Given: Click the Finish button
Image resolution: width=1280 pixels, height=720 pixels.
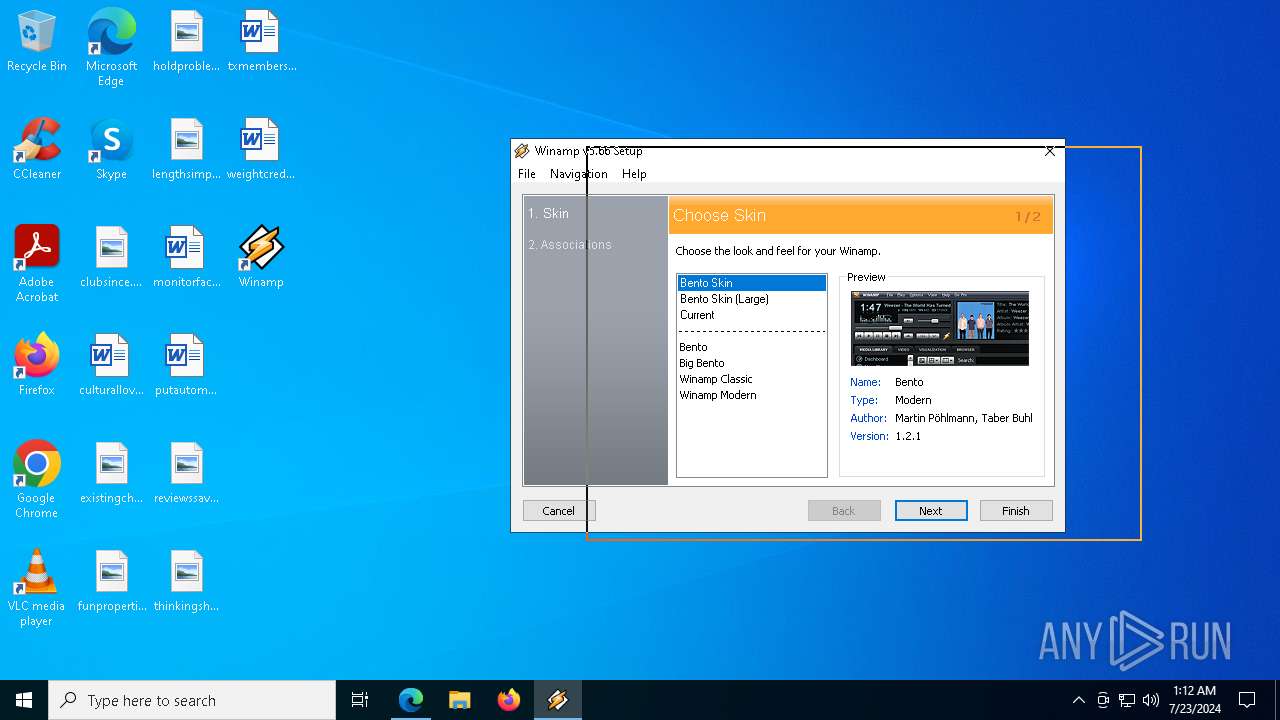Looking at the screenshot, I should pos(1016,511).
